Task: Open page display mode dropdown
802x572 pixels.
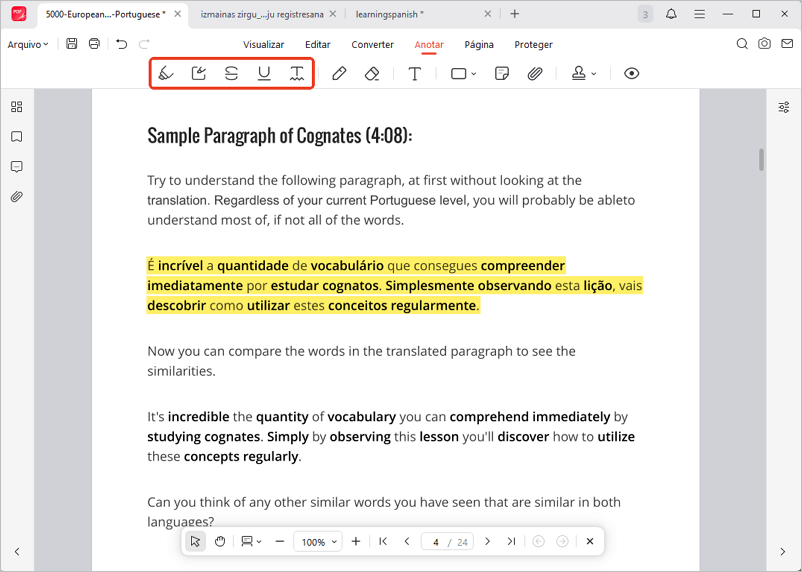Action: click(251, 541)
